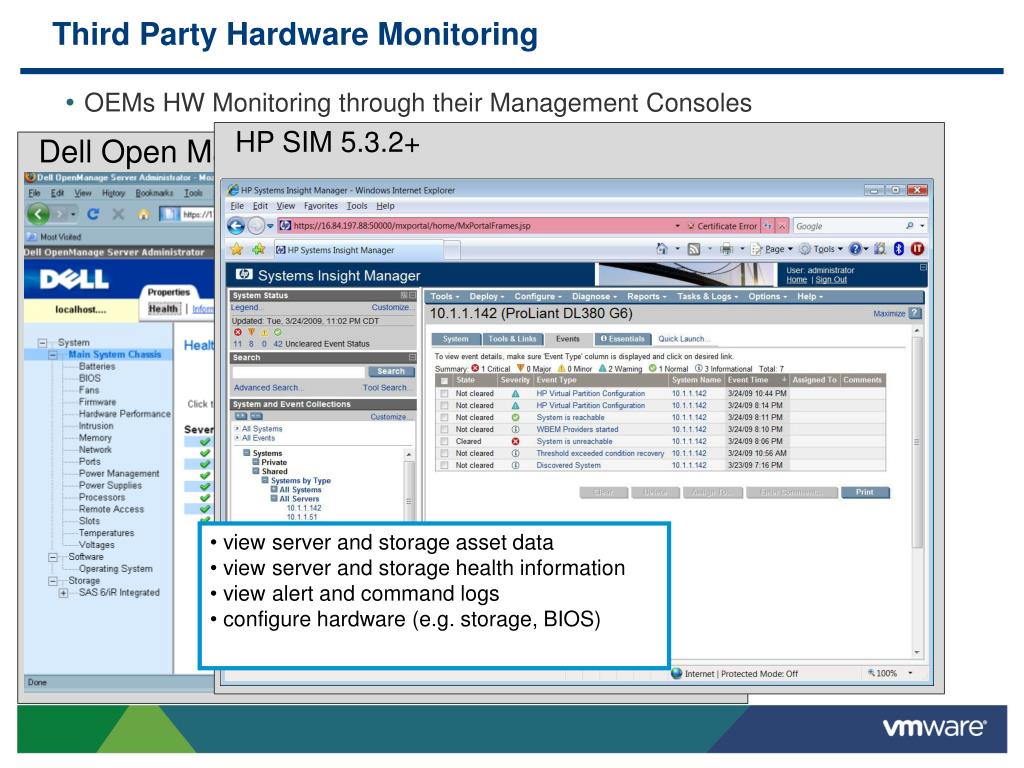
Task: Click the home icon in Dell browser
Action: tap(144, 214)
